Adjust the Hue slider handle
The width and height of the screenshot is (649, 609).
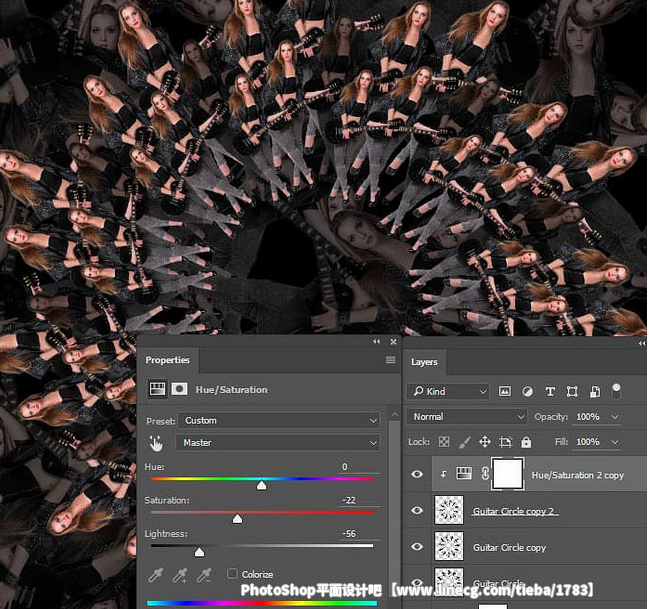point(261,485)
